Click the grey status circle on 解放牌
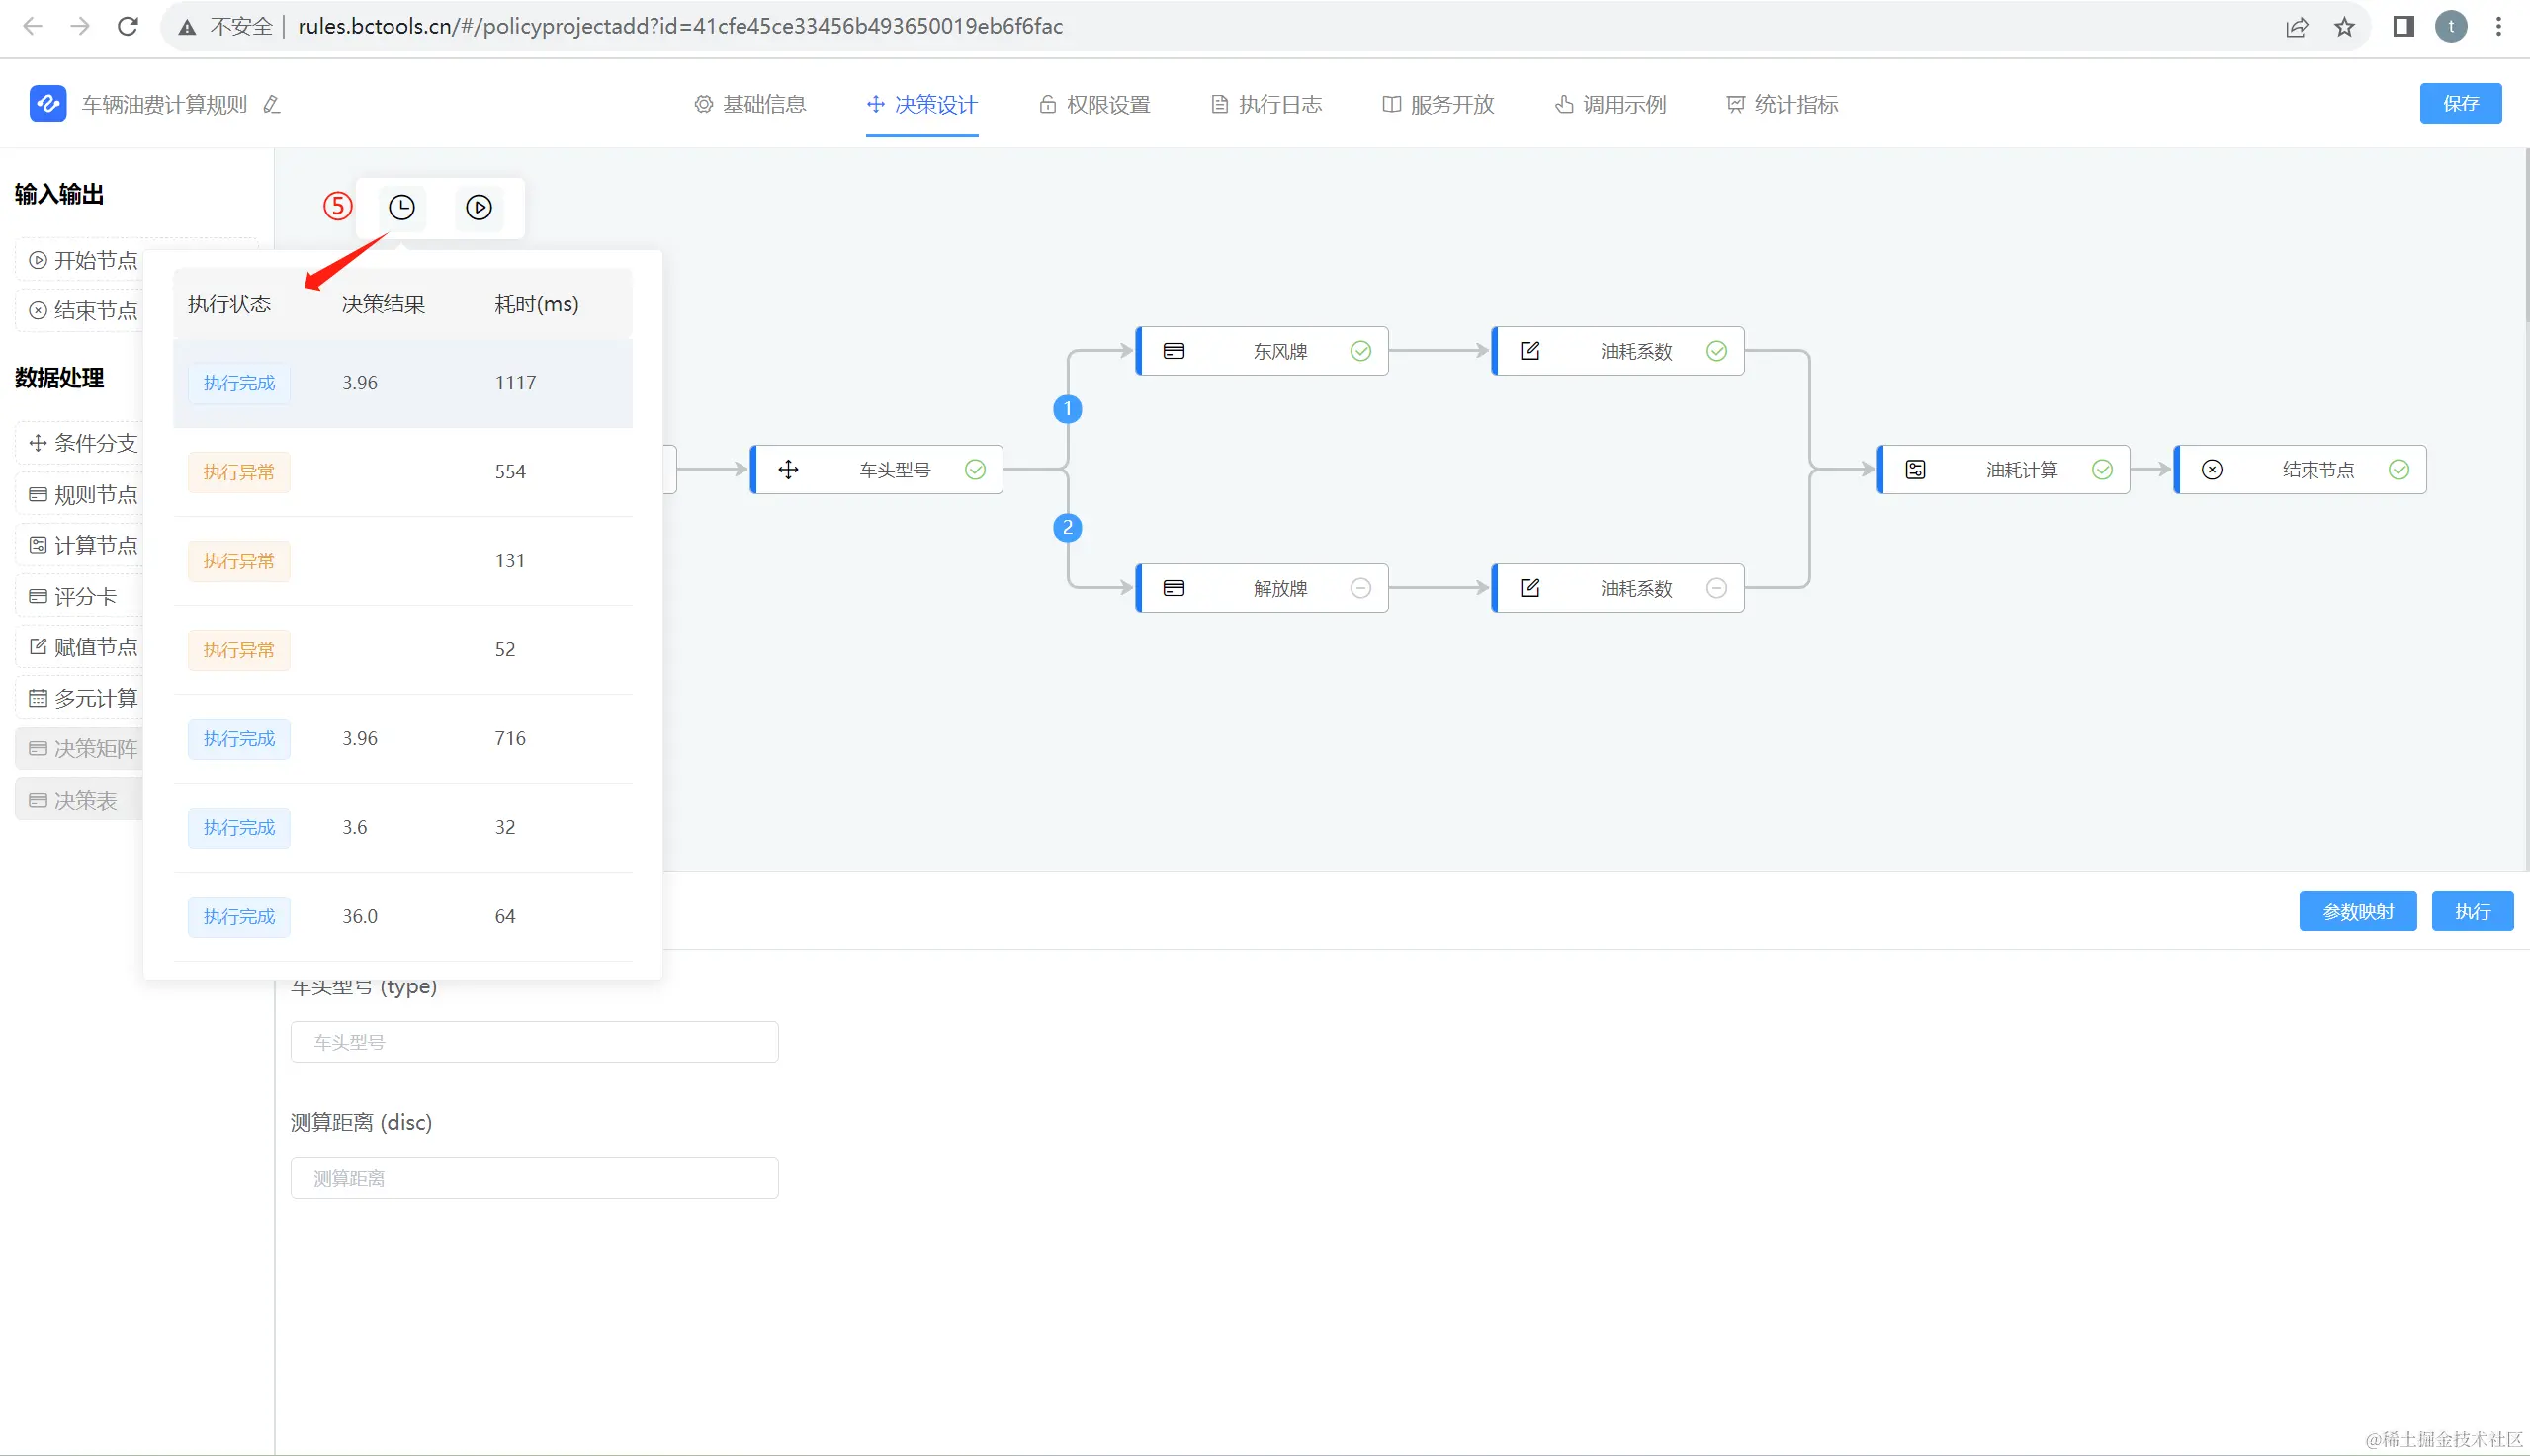This screenshot has width=2530, height=1456. coord(1360,588)
